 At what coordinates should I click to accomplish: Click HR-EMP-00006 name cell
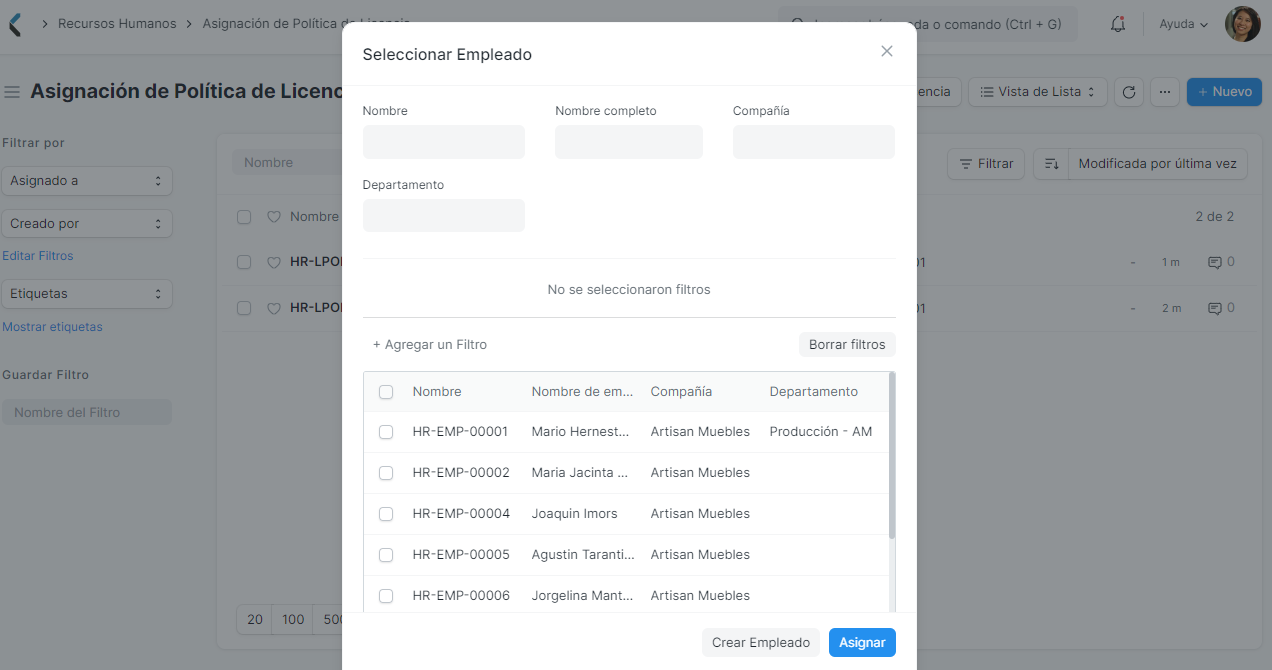[461, 596]
